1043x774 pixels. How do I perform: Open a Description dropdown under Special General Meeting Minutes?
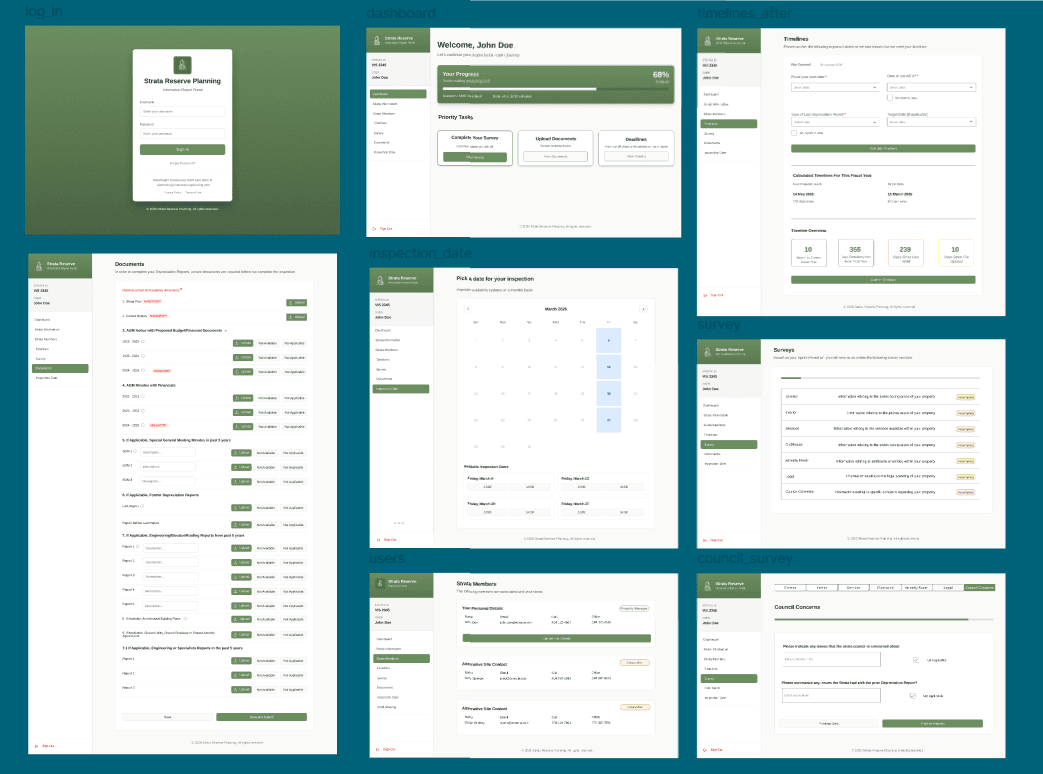click(x=168, y=452)
